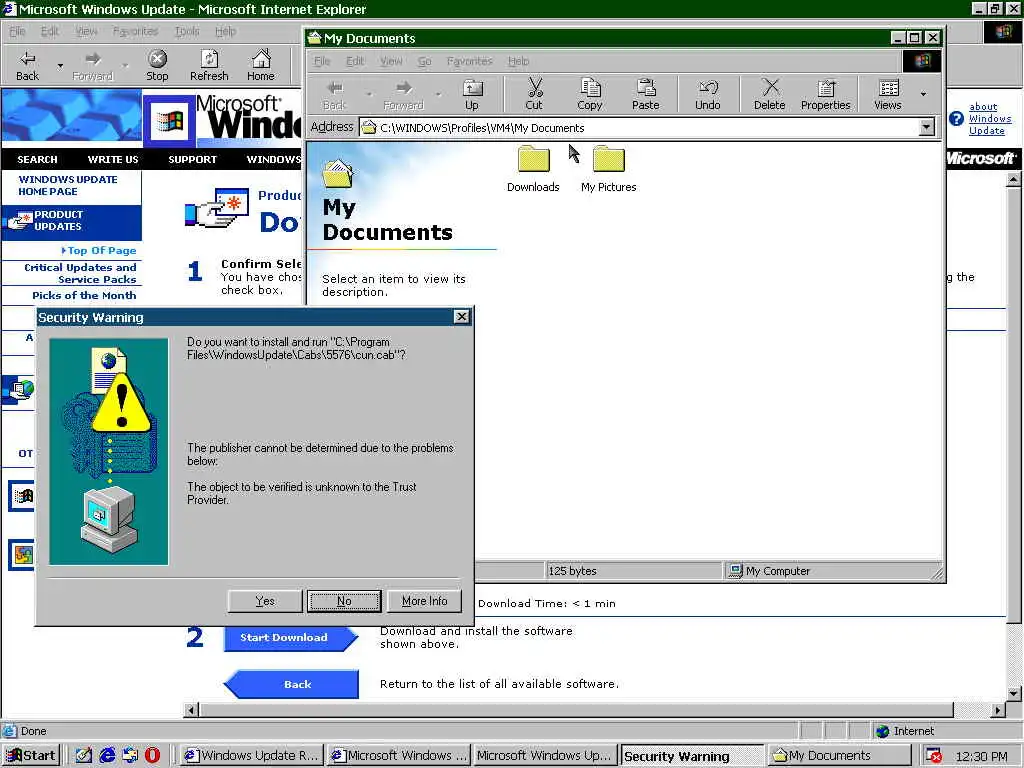Click Critical Updates and Service Packs

point(80,273)
